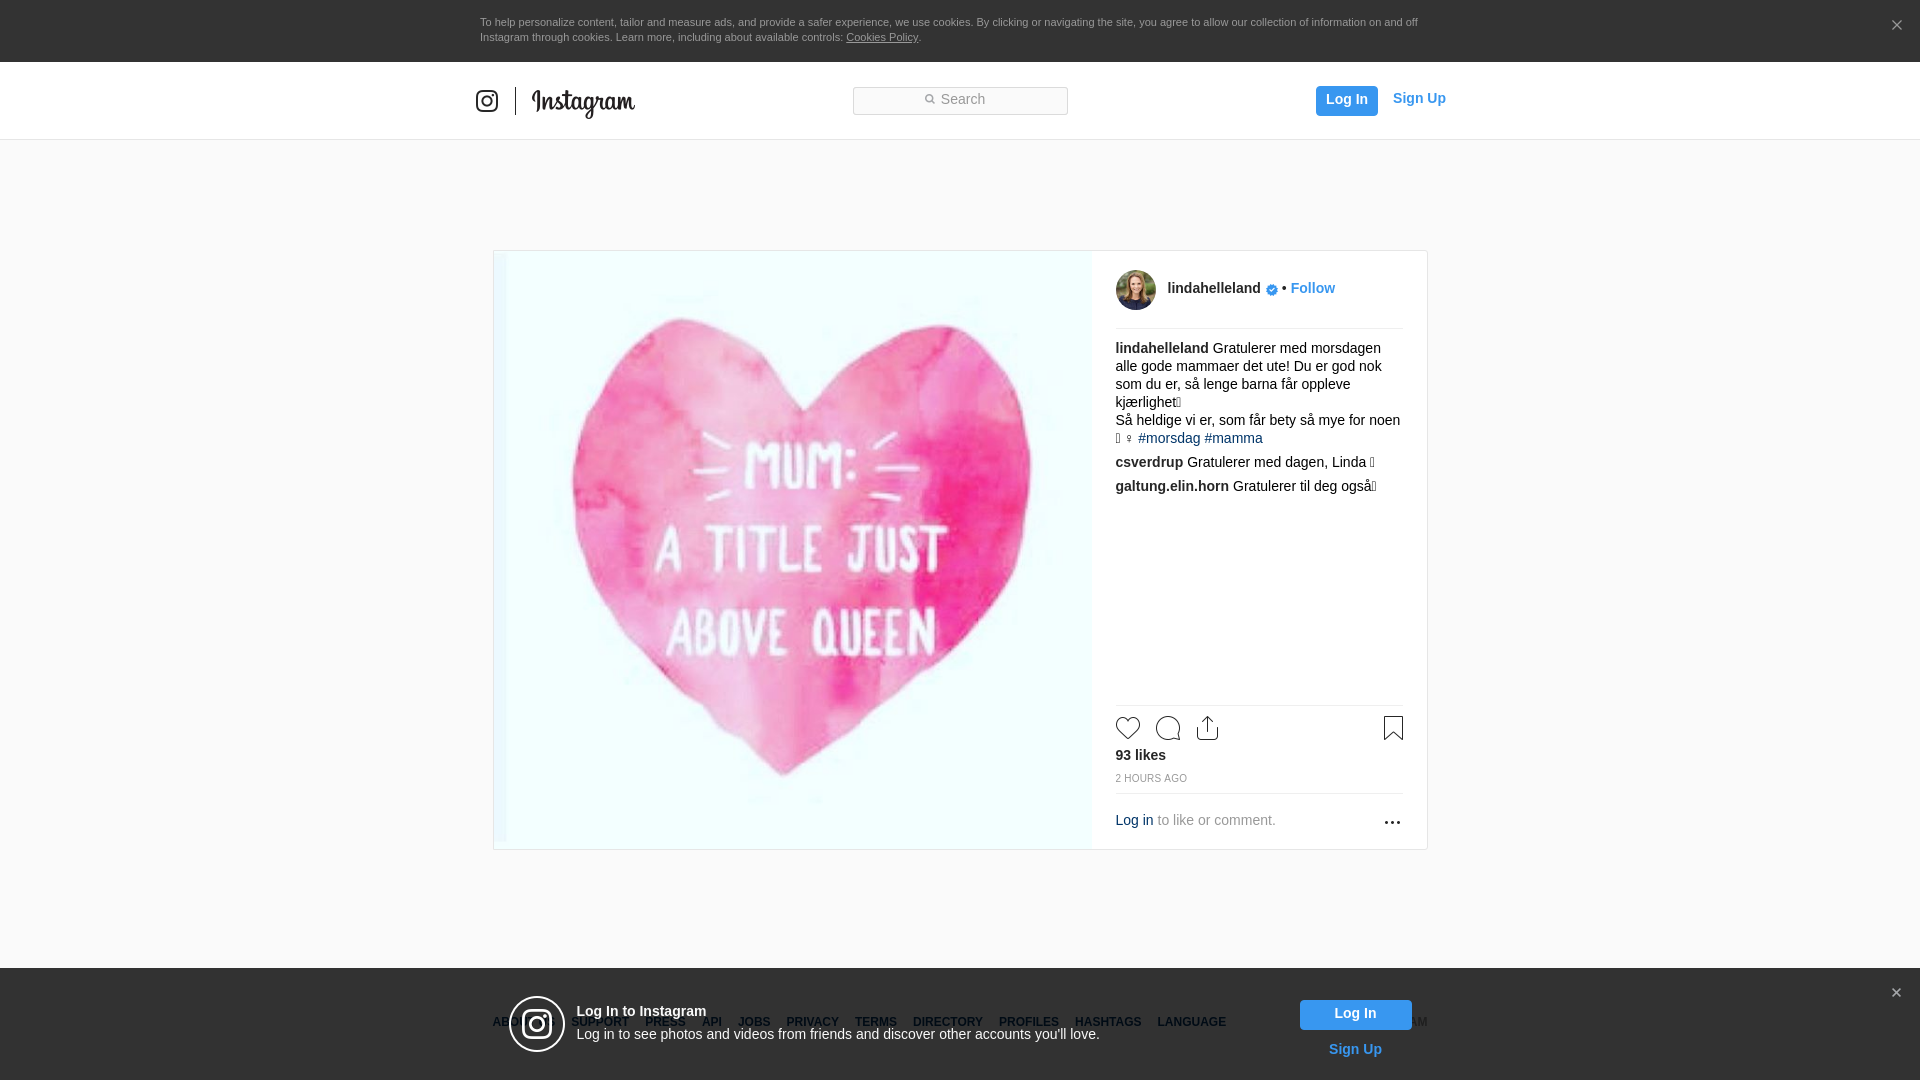Open lindahelleland profile picture
The width and height of the screenshot is (1920, 1080).
pos(1135,290)
